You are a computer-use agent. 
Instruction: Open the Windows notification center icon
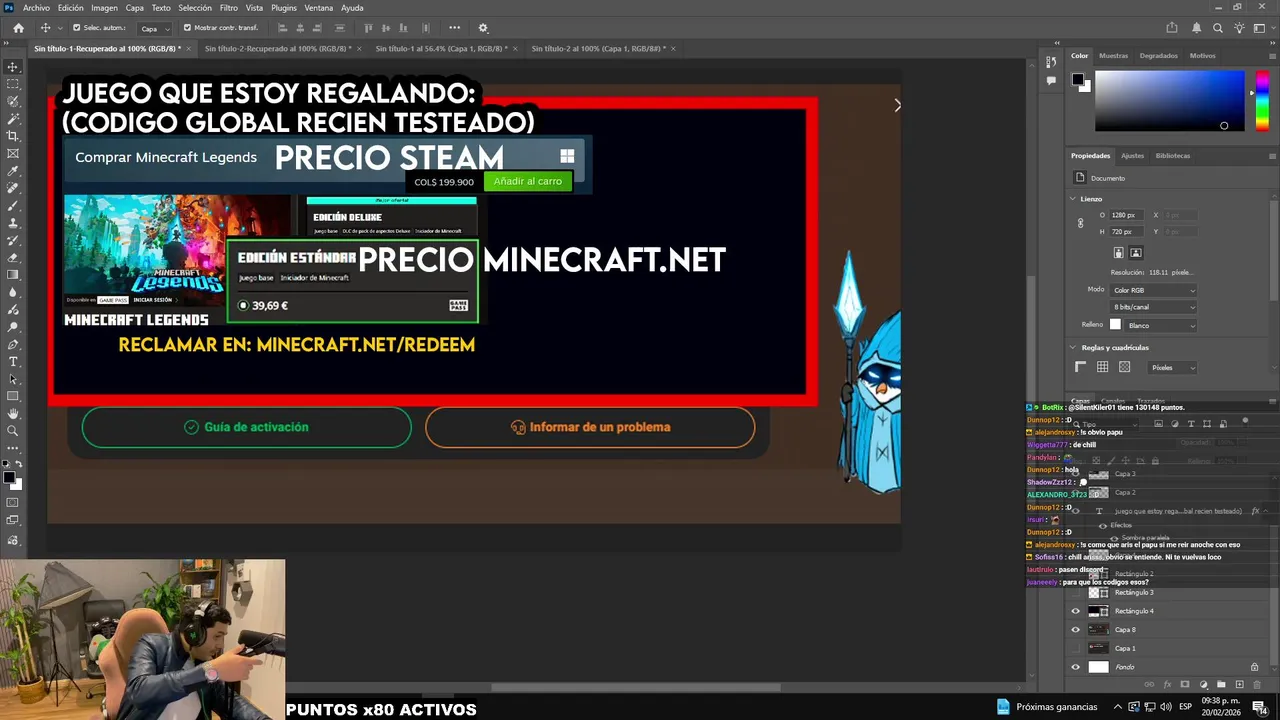(x=1259, y=707)
